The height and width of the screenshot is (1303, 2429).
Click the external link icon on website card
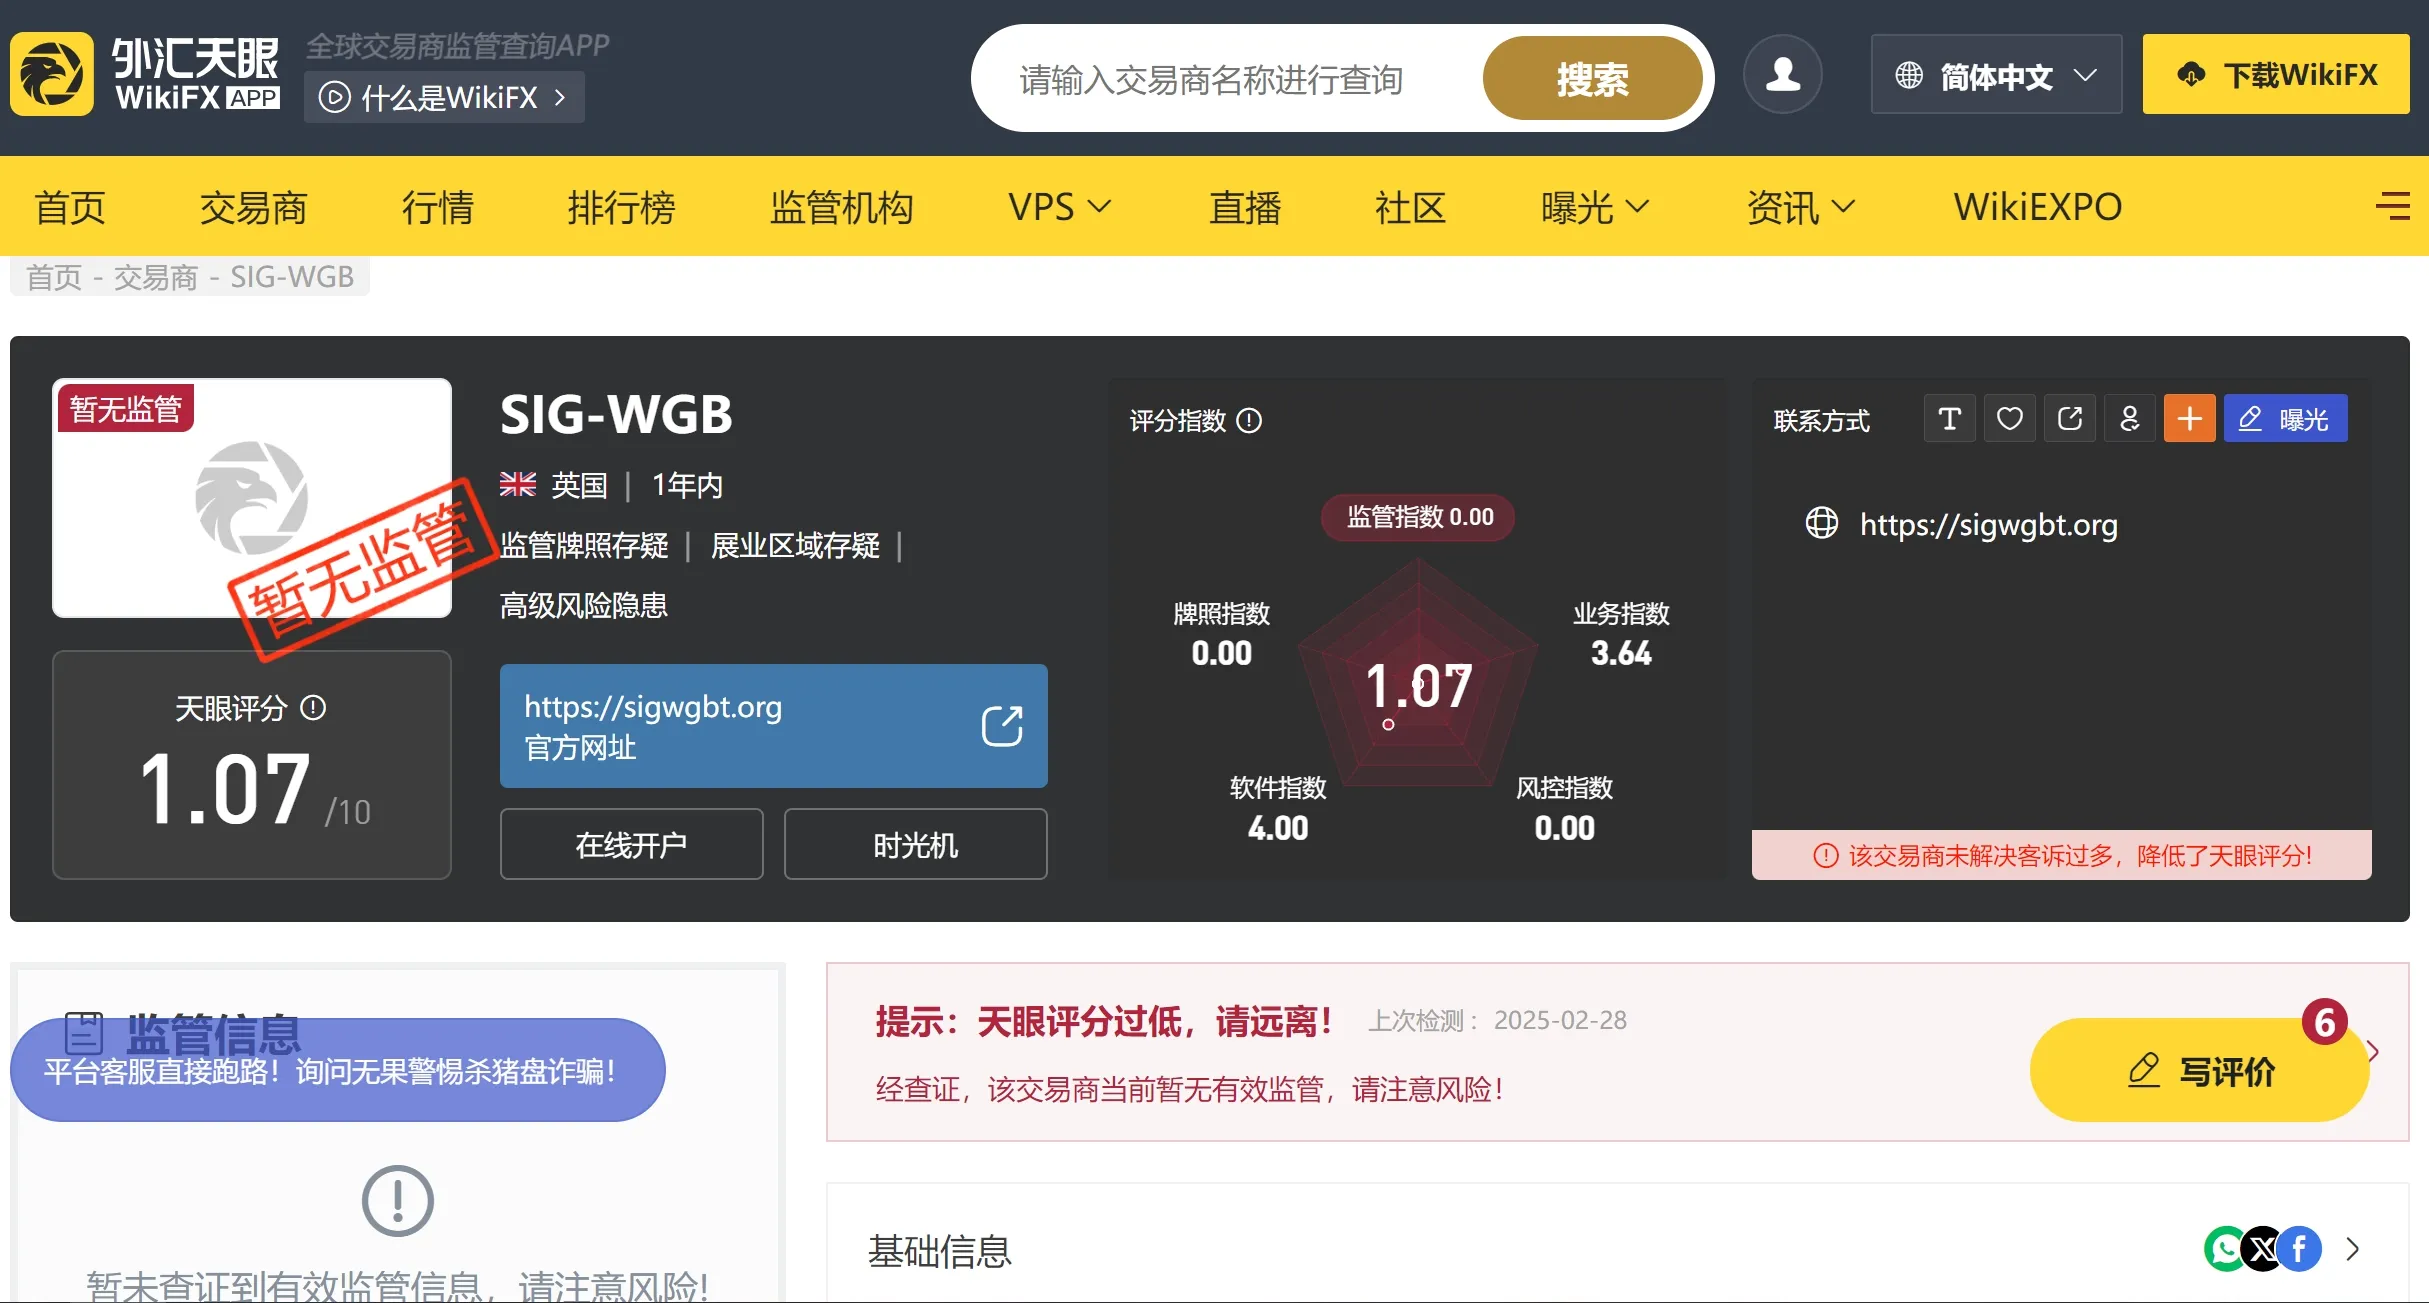click(x=1001, y=726)
